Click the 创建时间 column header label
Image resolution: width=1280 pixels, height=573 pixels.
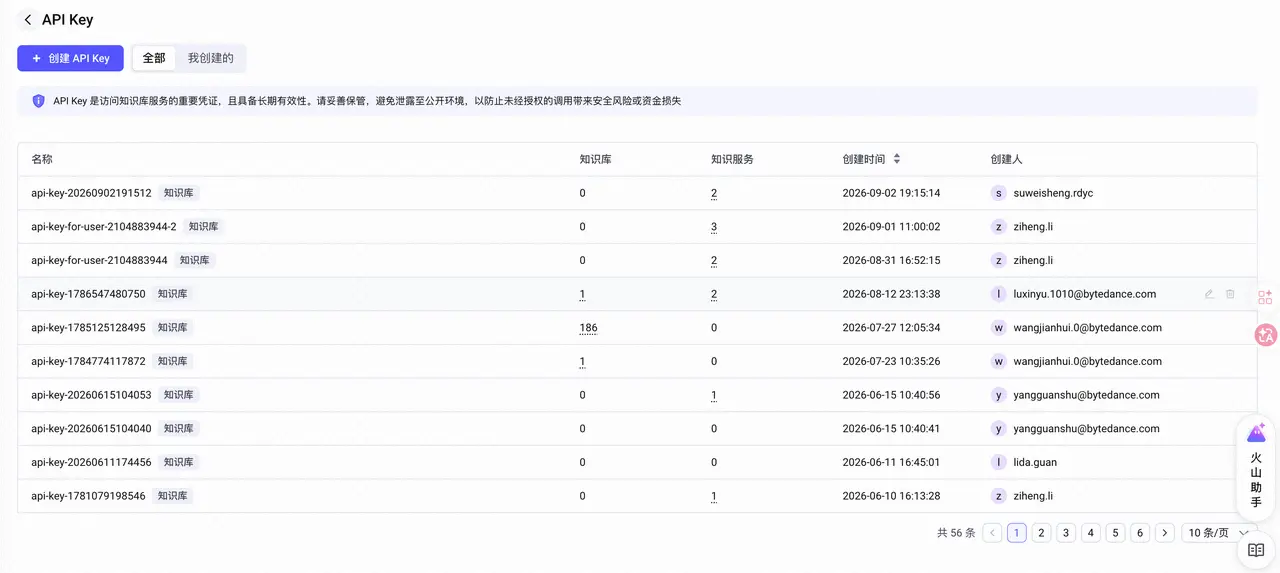click(864, 159)
